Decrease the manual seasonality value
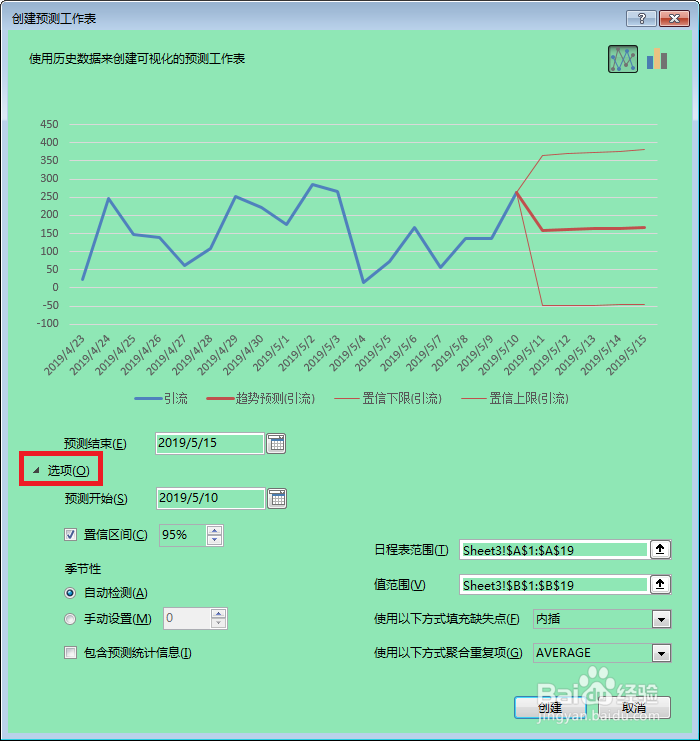Image resolution: width=700 pixels, height=741 pixels. tap(218, 623)
